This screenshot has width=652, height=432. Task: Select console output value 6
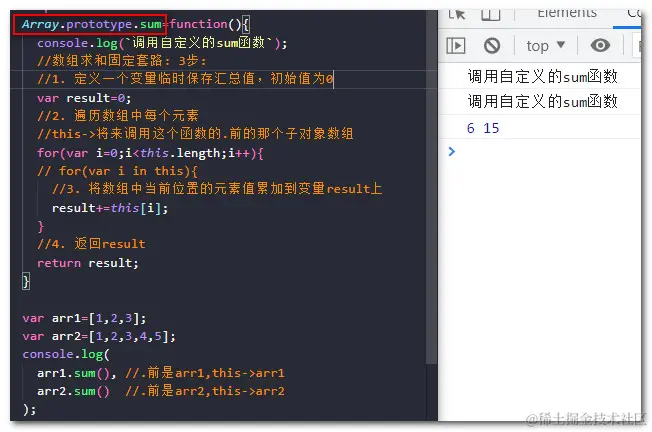[470, 128]
